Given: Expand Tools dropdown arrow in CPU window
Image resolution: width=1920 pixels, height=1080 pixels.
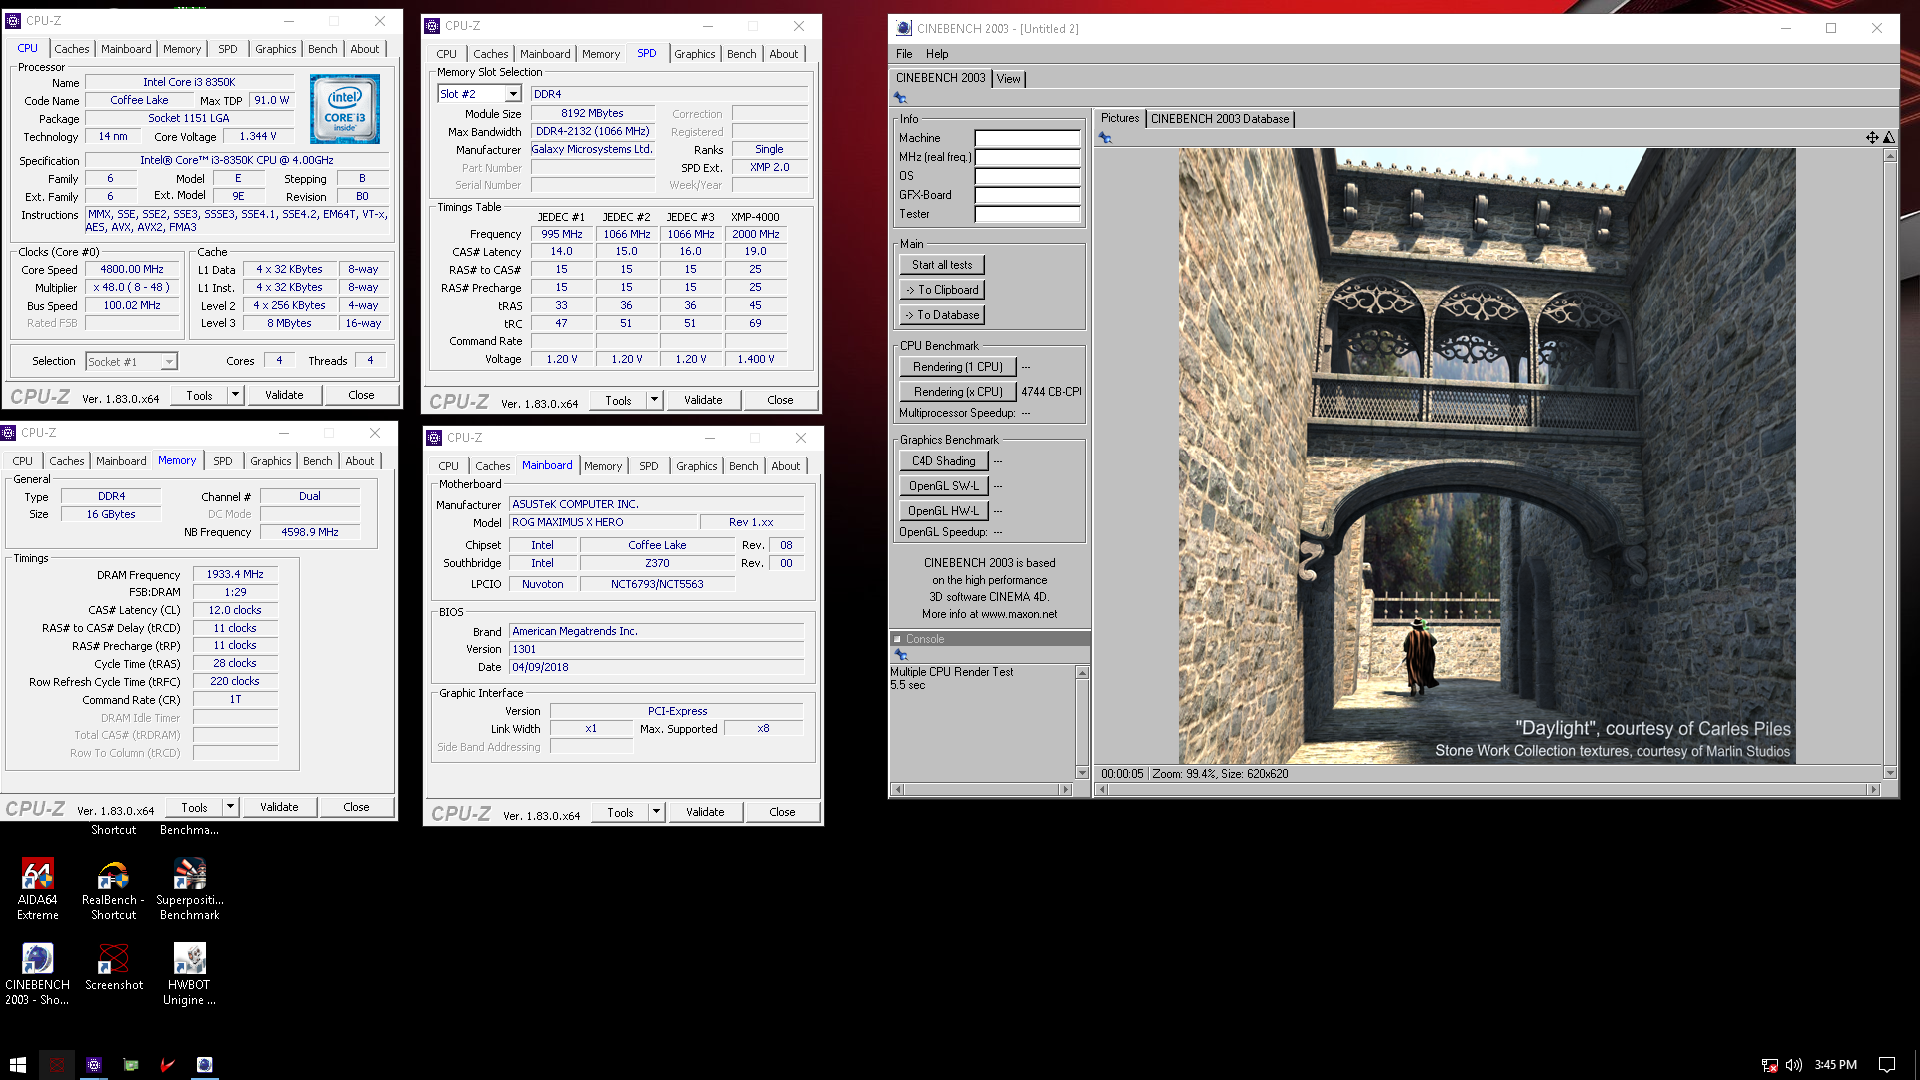Looking at the screenshot, I should [x=235, y=395].
